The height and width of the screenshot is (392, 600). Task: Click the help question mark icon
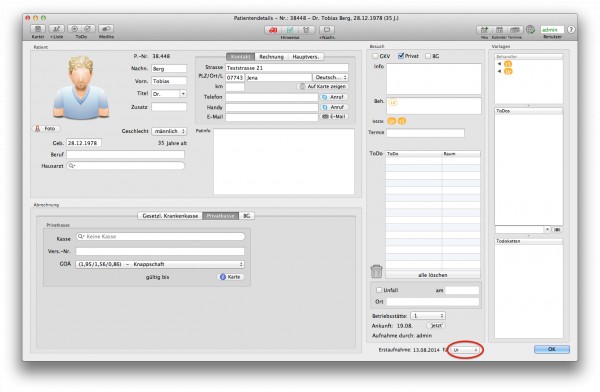571,29
